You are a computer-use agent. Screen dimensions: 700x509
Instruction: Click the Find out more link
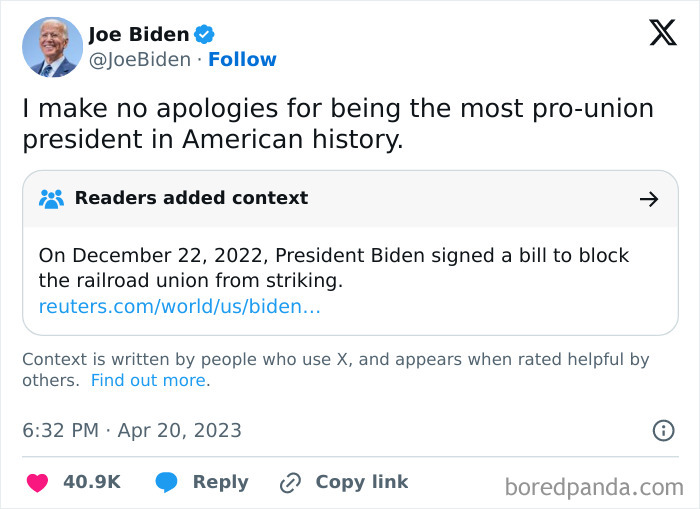click(x=148, y=380)
